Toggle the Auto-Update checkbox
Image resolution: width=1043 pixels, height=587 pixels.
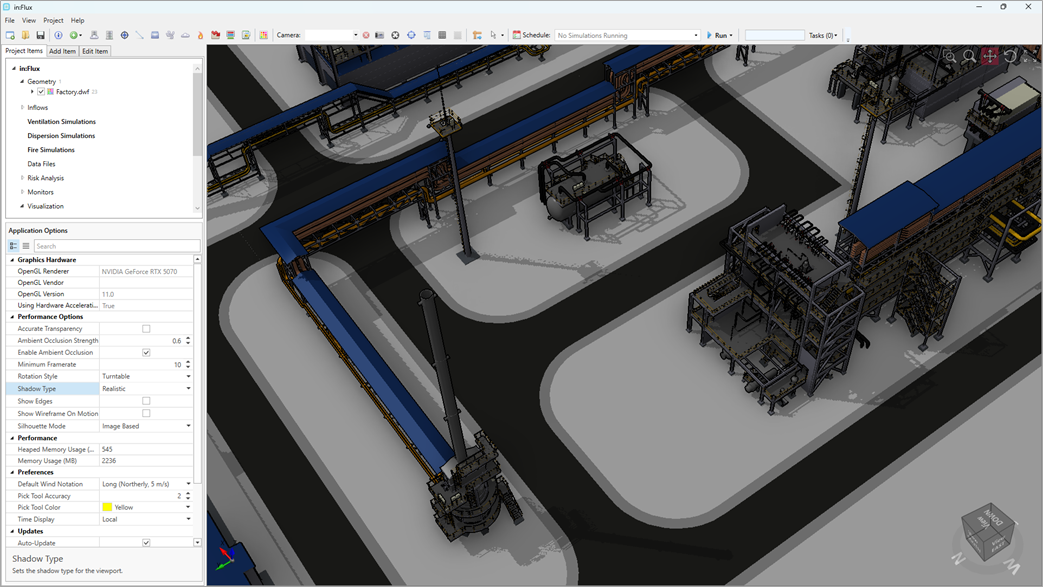[146, 543]
